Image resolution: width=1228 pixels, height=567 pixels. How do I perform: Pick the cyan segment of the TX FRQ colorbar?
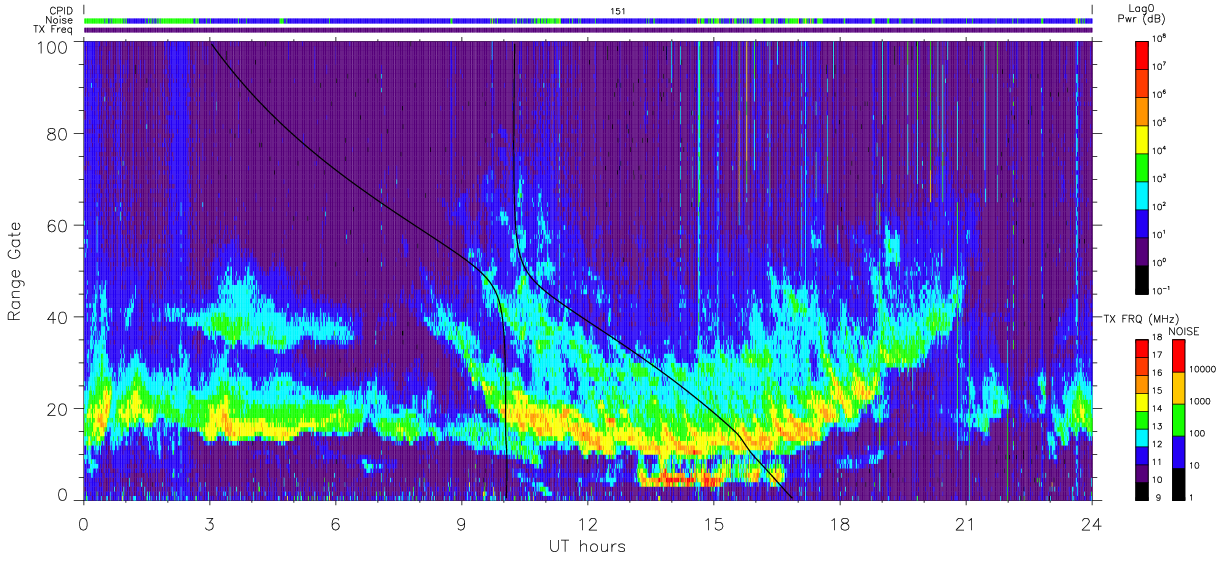pos(1144,438)
